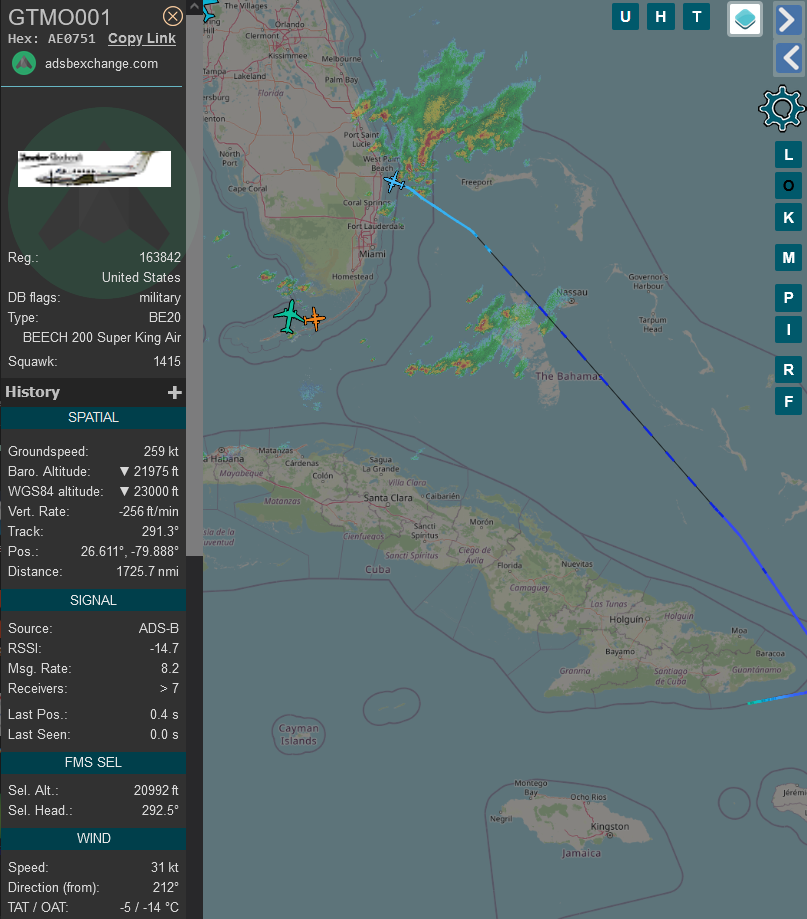
Task: Toggle the U map button
Action: pos(625,16)
